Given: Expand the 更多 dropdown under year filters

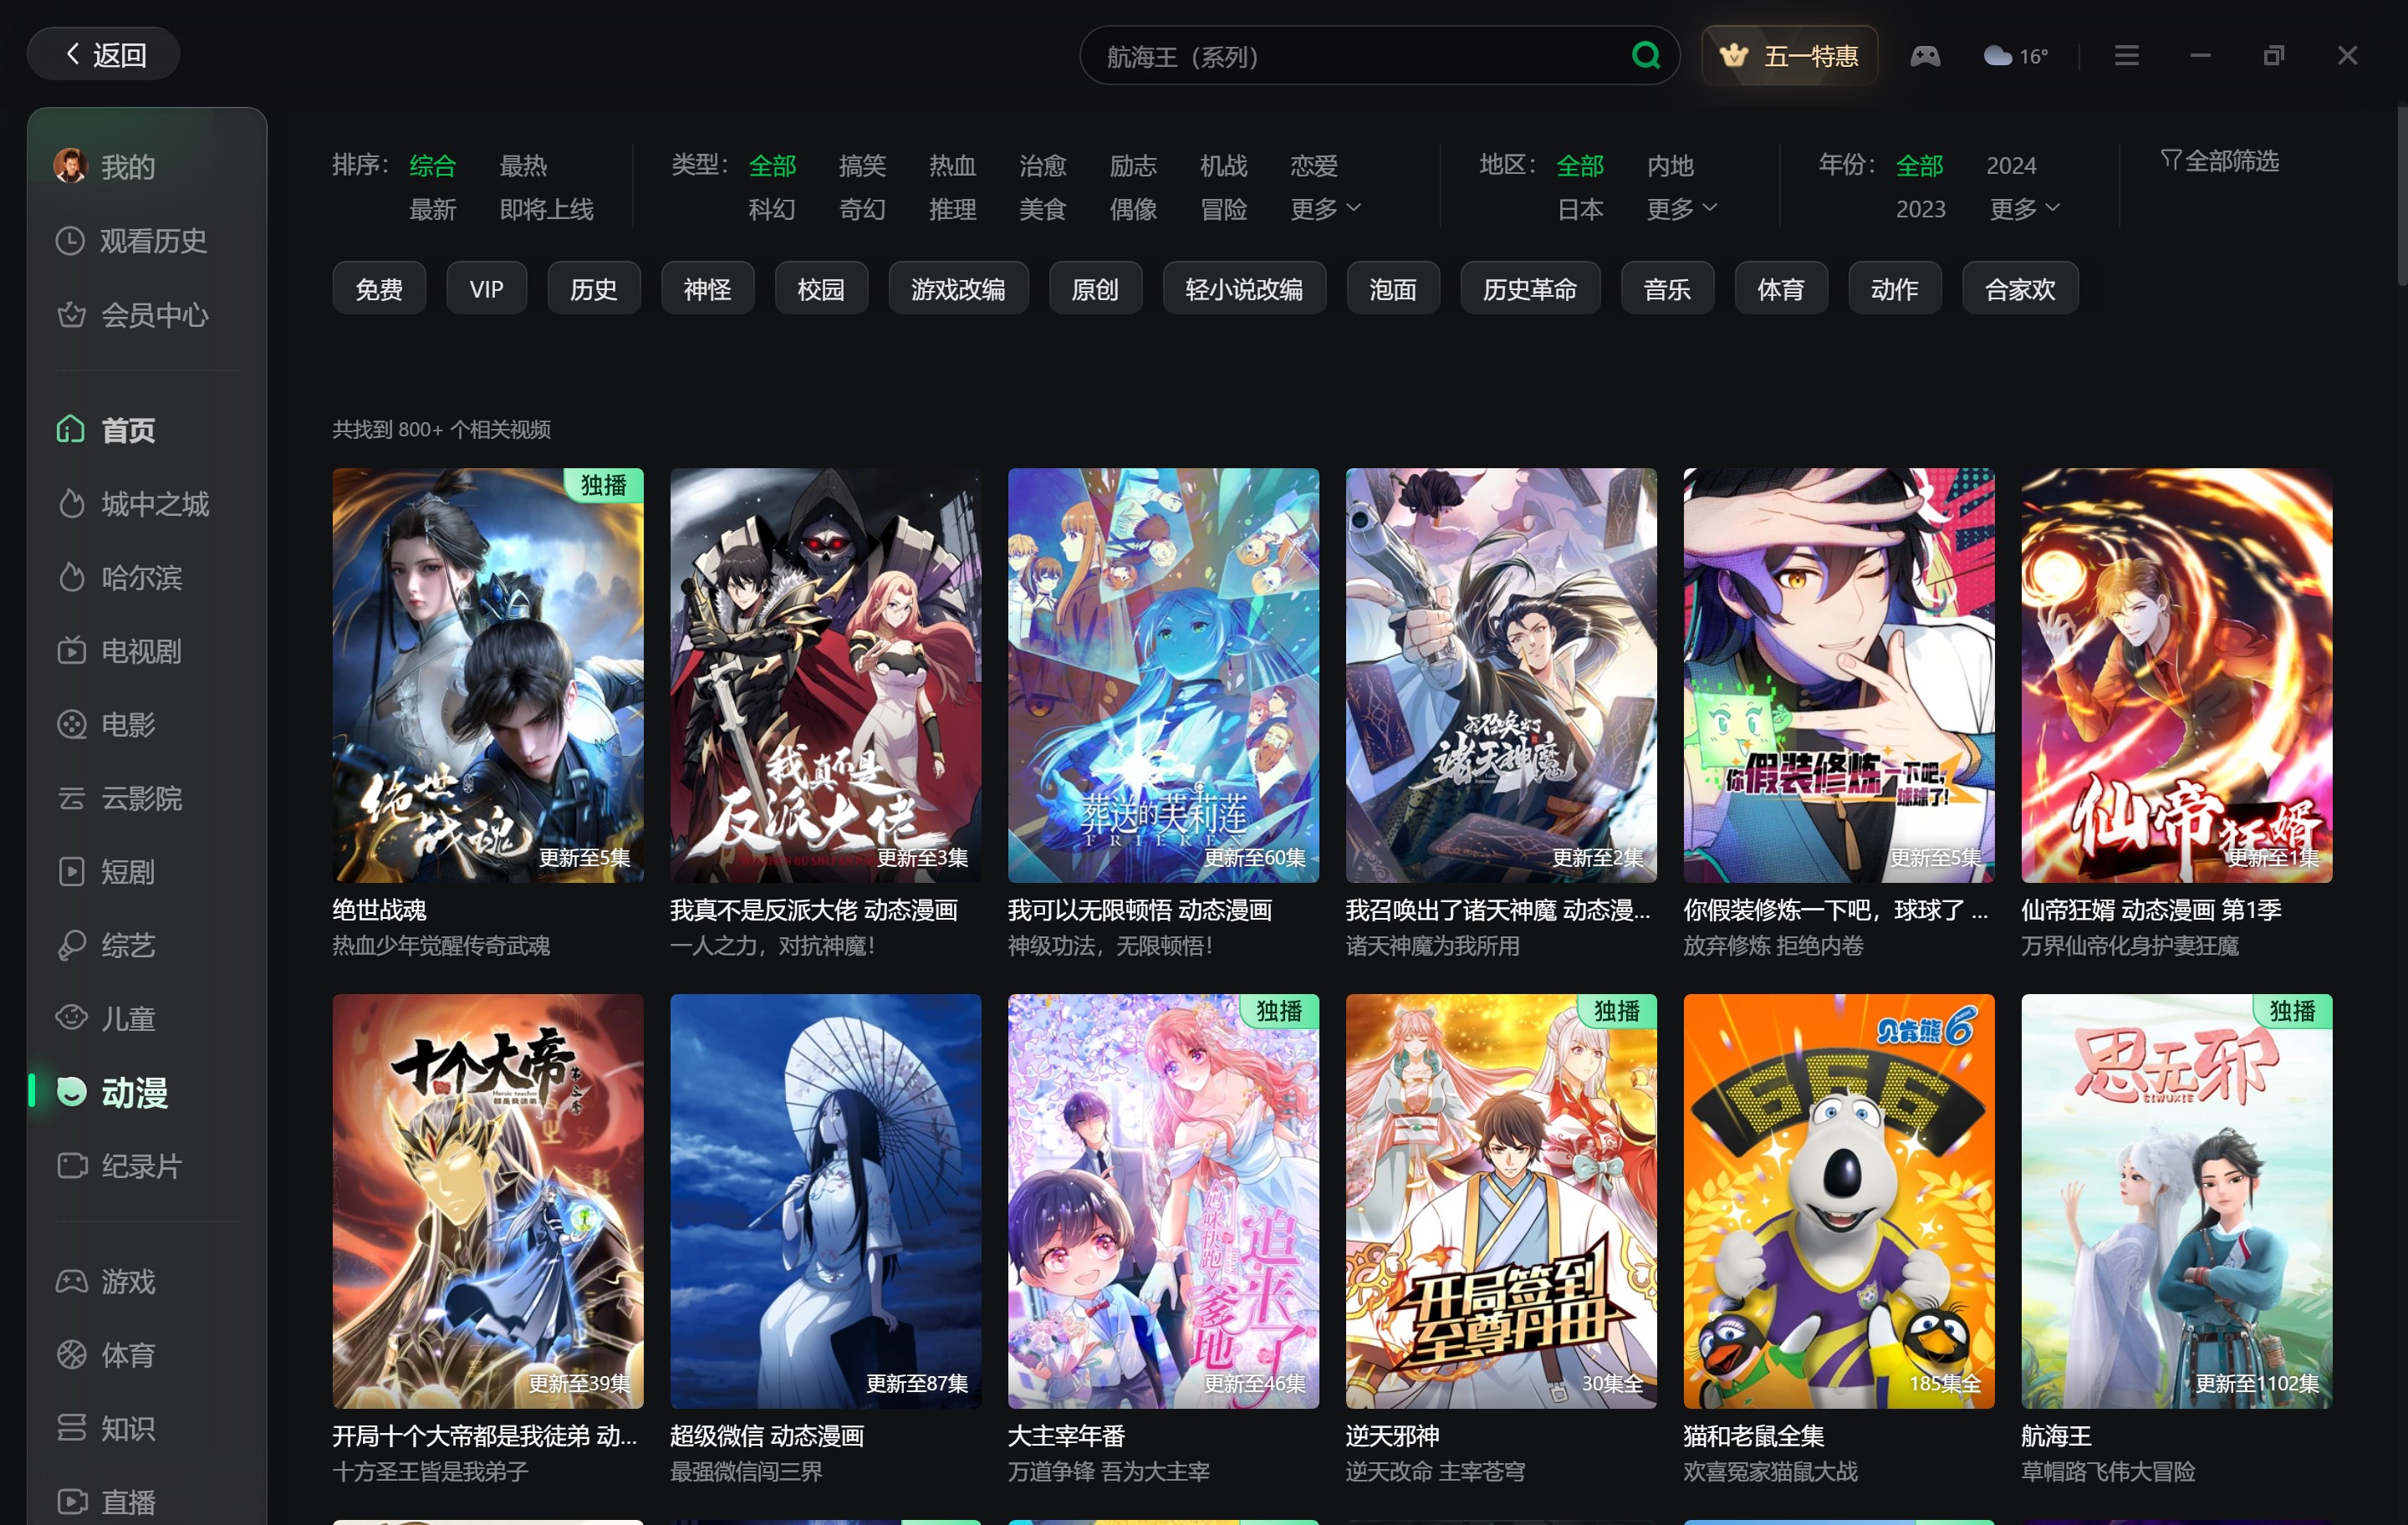Looking at the screenshot, I should [x=2025, y=208].
